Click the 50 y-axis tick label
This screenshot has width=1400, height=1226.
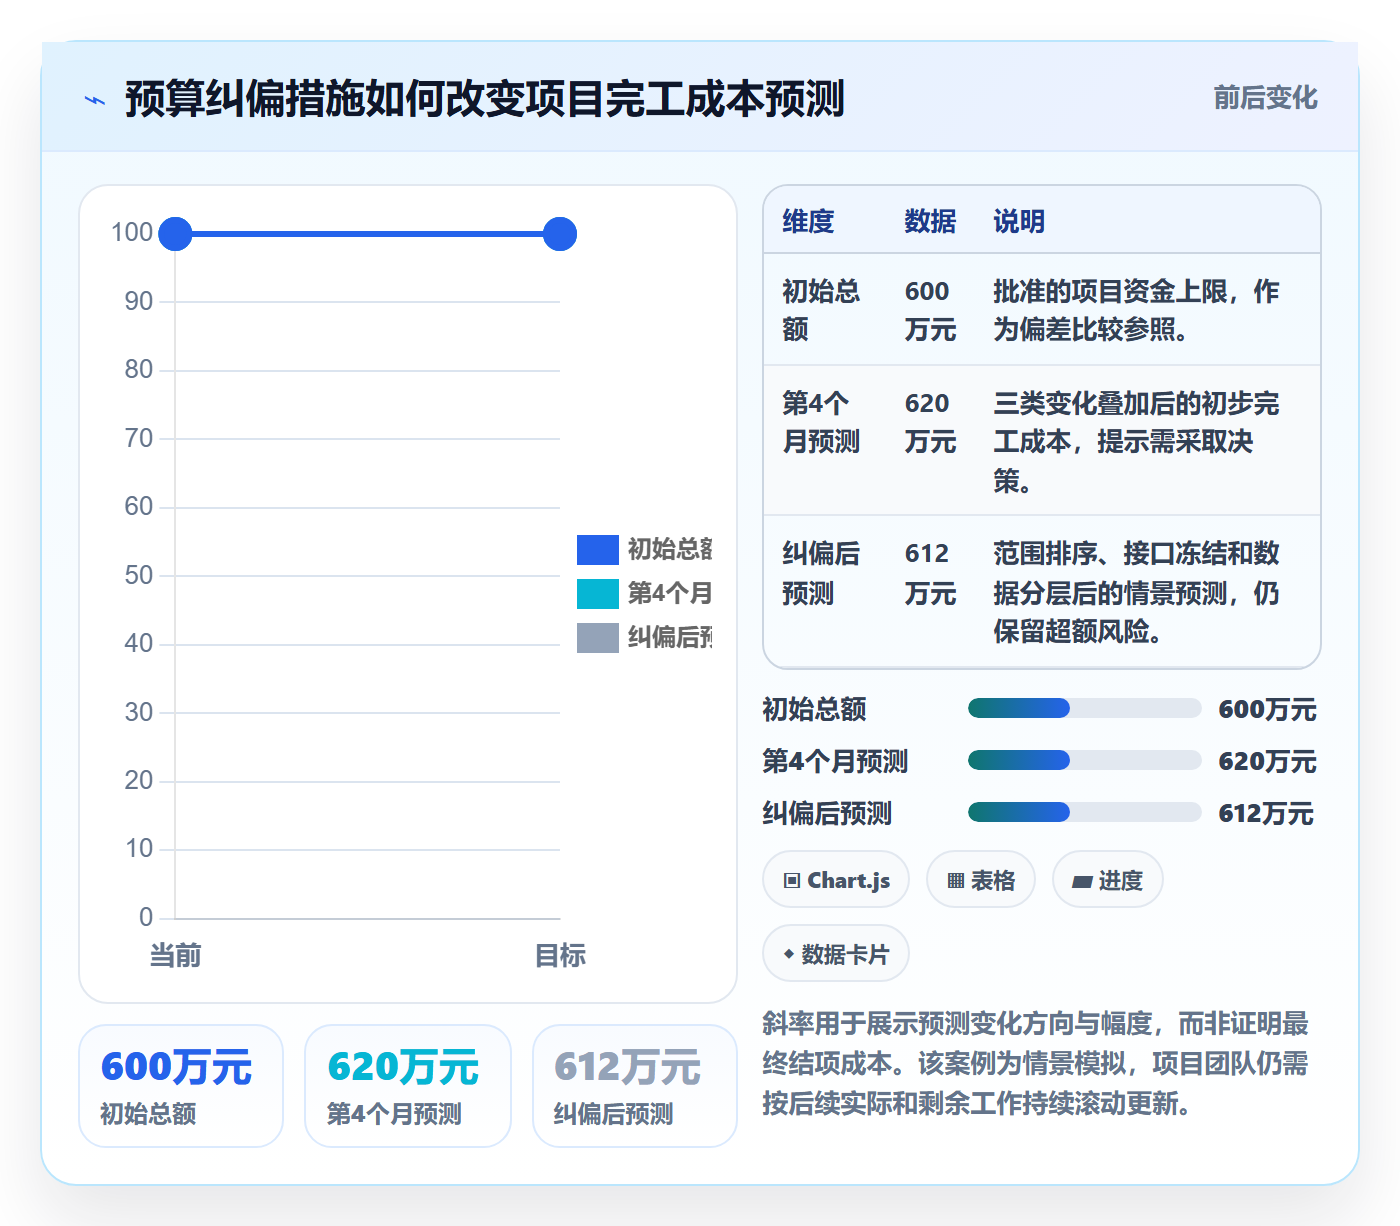pos(139,576)
